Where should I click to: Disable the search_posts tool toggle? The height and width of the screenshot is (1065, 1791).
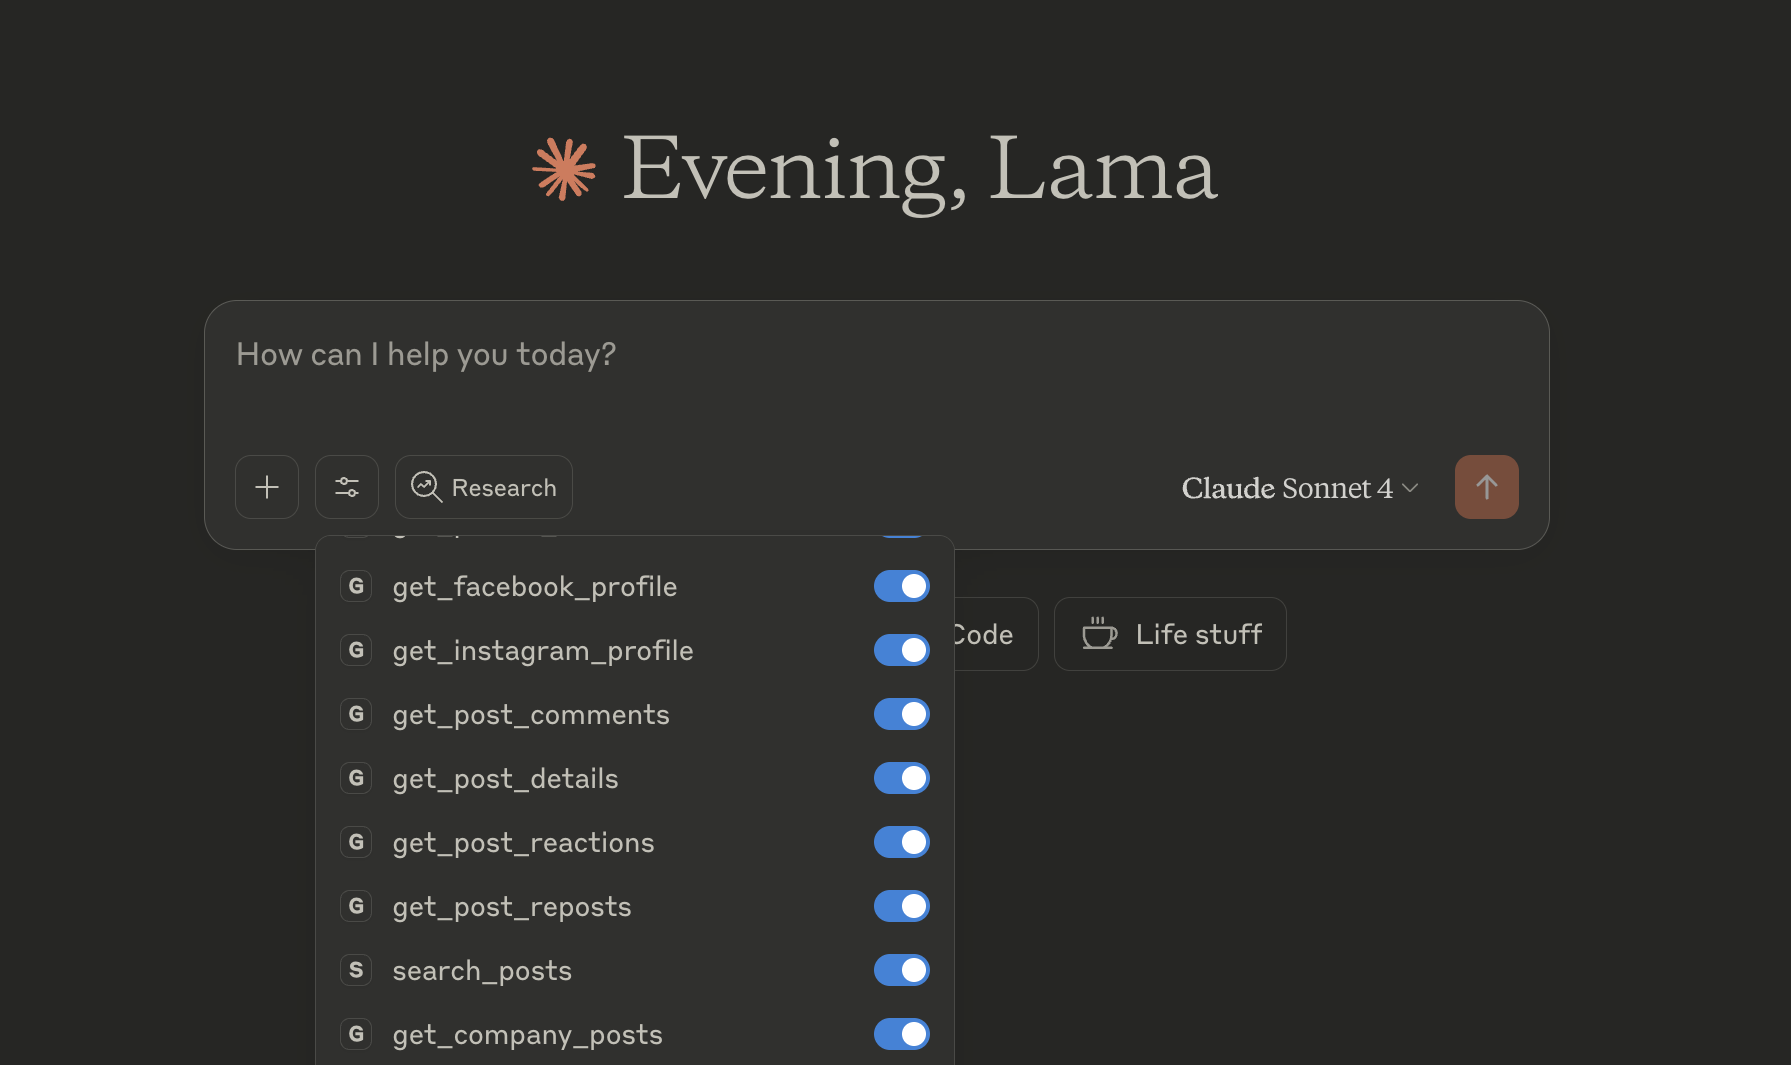[901, 970]
